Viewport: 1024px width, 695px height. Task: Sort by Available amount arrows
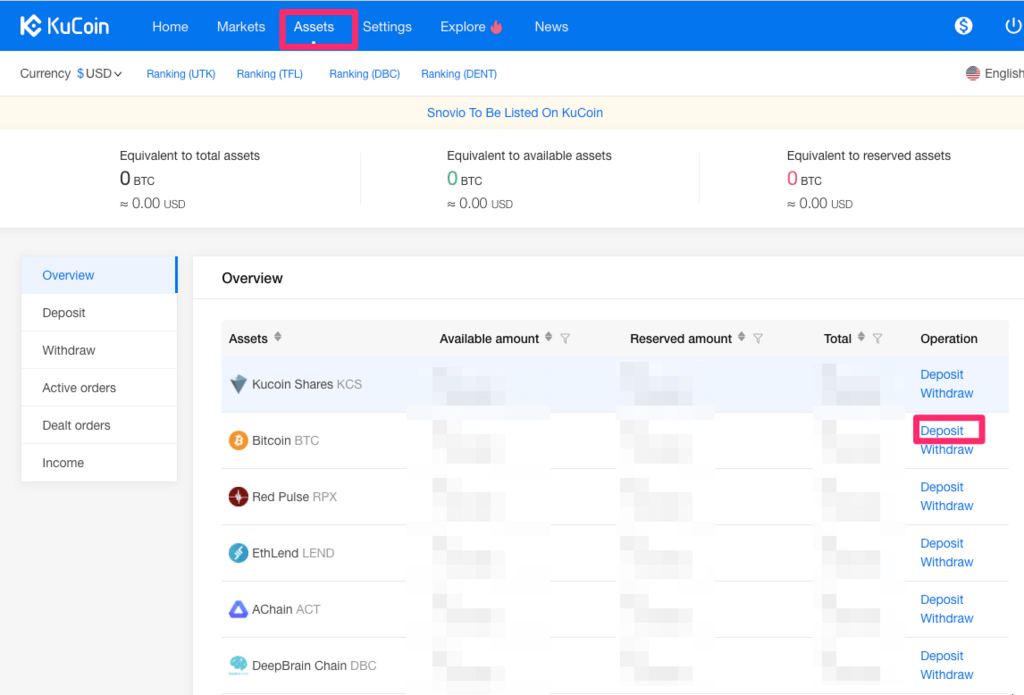pos(549,337)
